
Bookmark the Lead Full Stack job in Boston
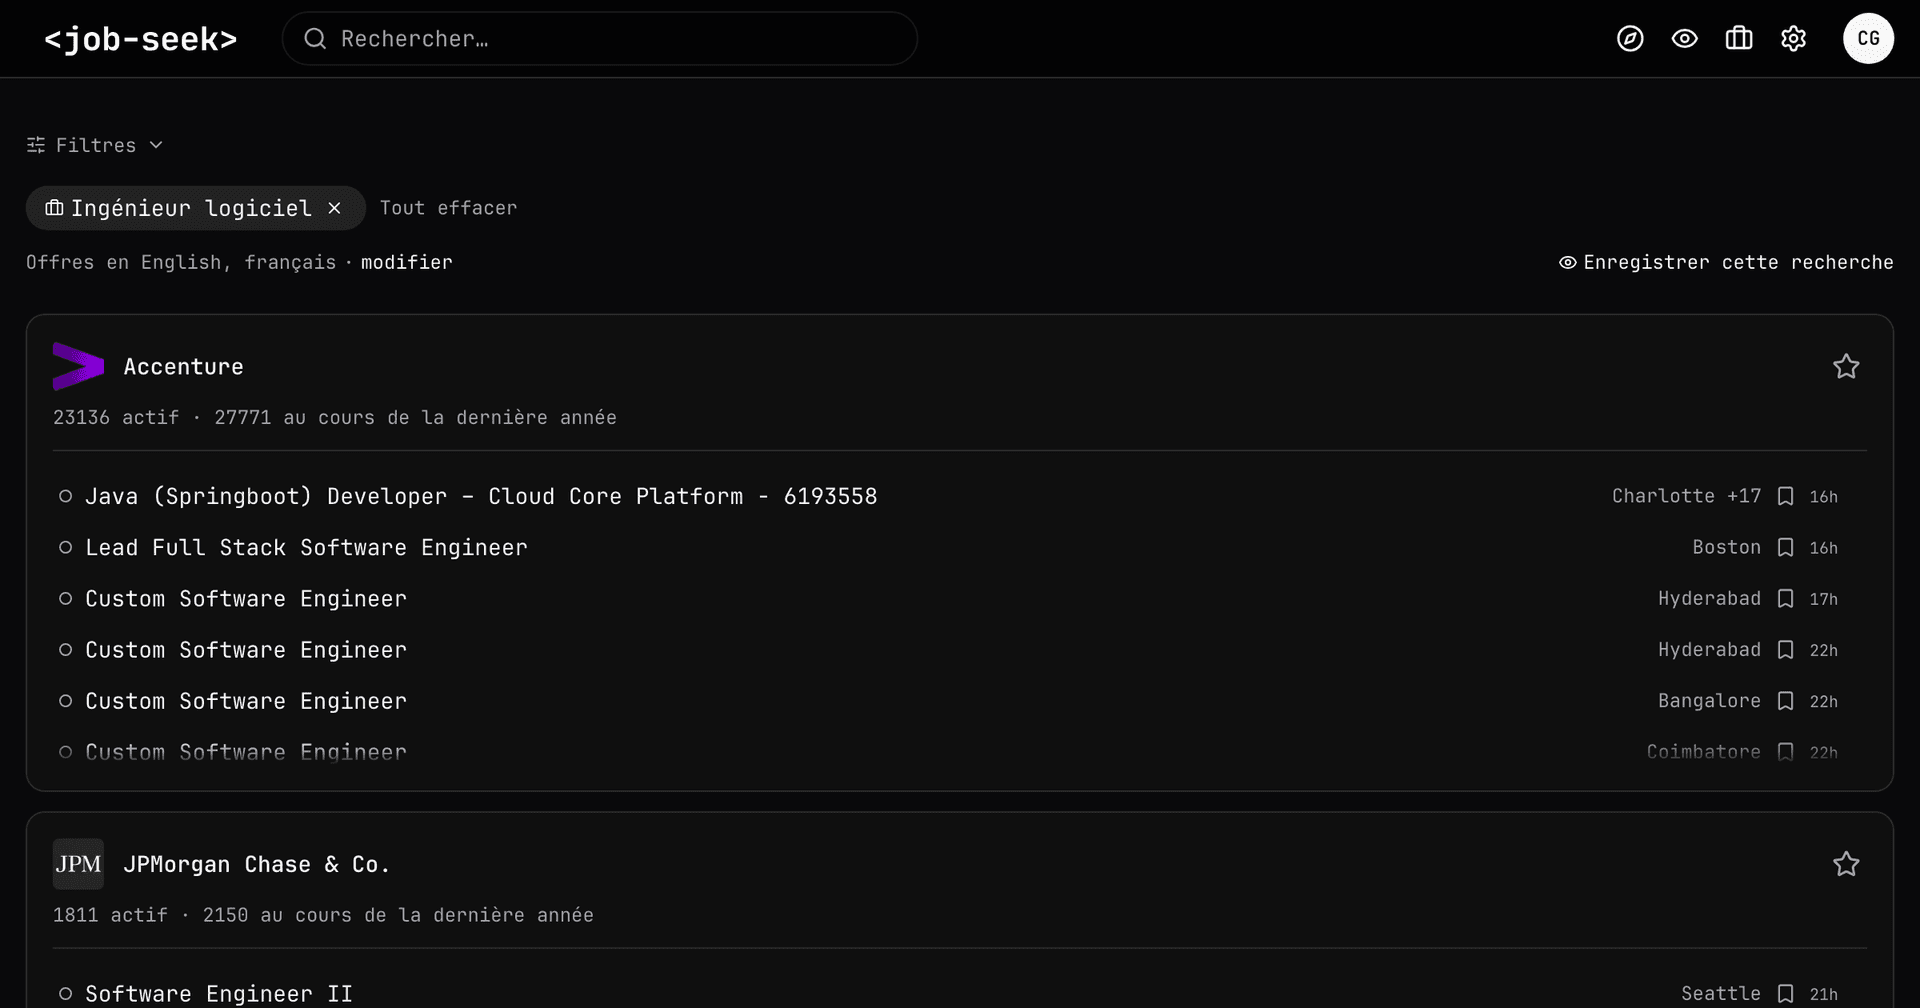point(1785,548)
